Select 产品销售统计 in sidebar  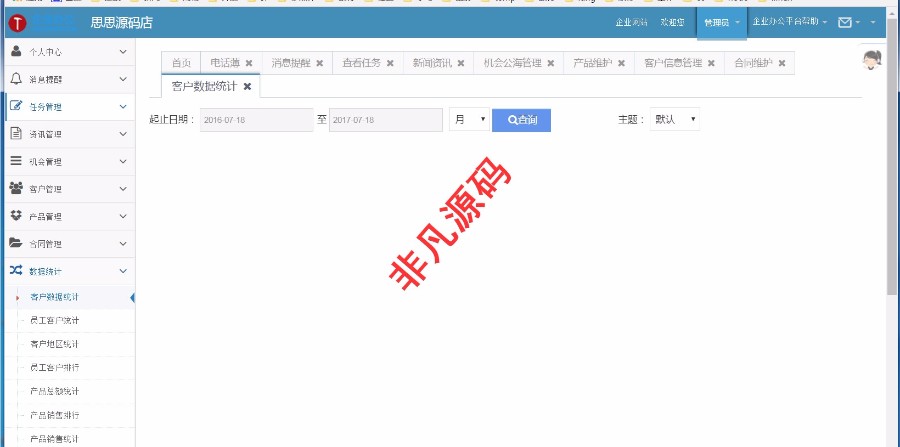tap(55, 439)
